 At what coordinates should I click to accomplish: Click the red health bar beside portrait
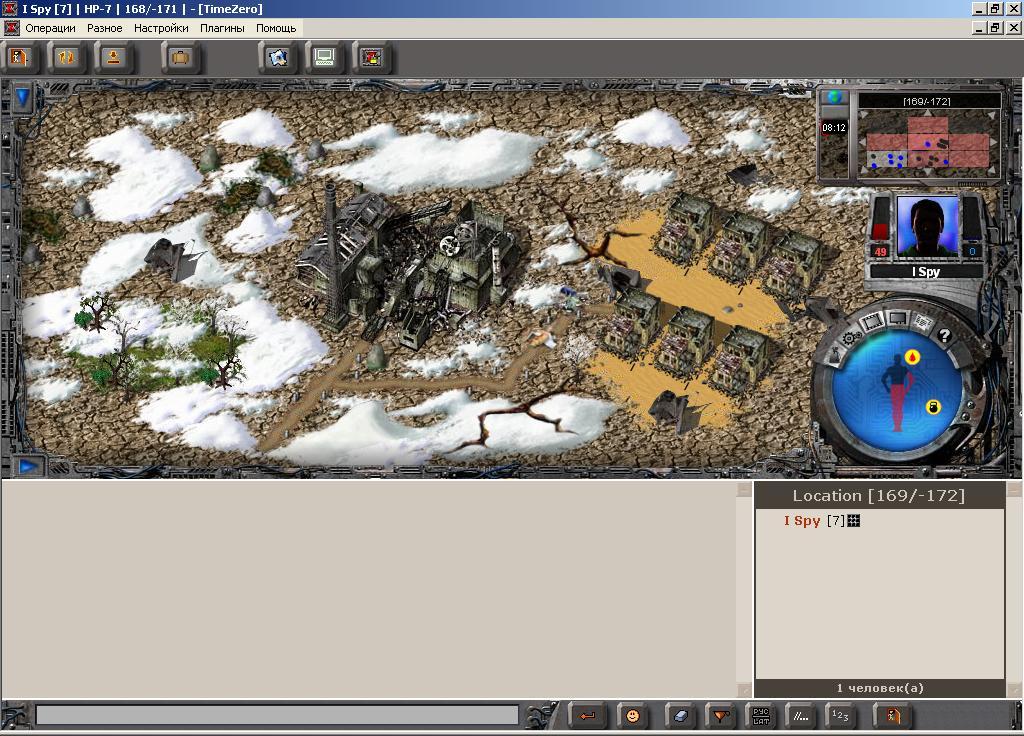pyautogui.click(x=880, y=219)
